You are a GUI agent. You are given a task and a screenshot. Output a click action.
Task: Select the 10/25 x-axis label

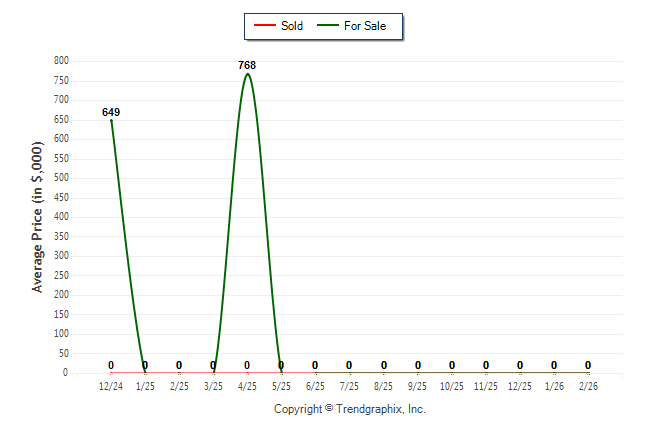pyautogui.click(x=452, y=385)
